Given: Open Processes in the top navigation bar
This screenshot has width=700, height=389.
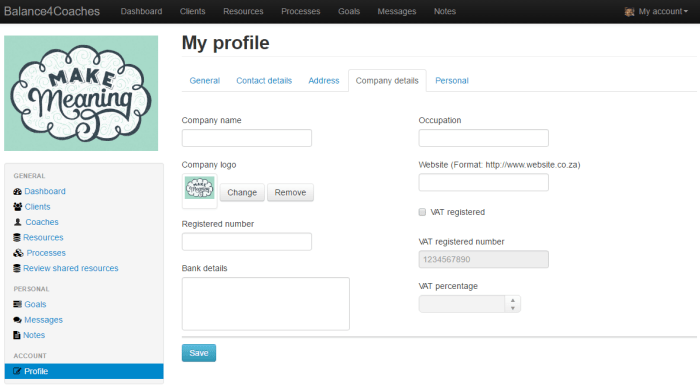Looking at the screenshot, I should (x=300, y=12).
